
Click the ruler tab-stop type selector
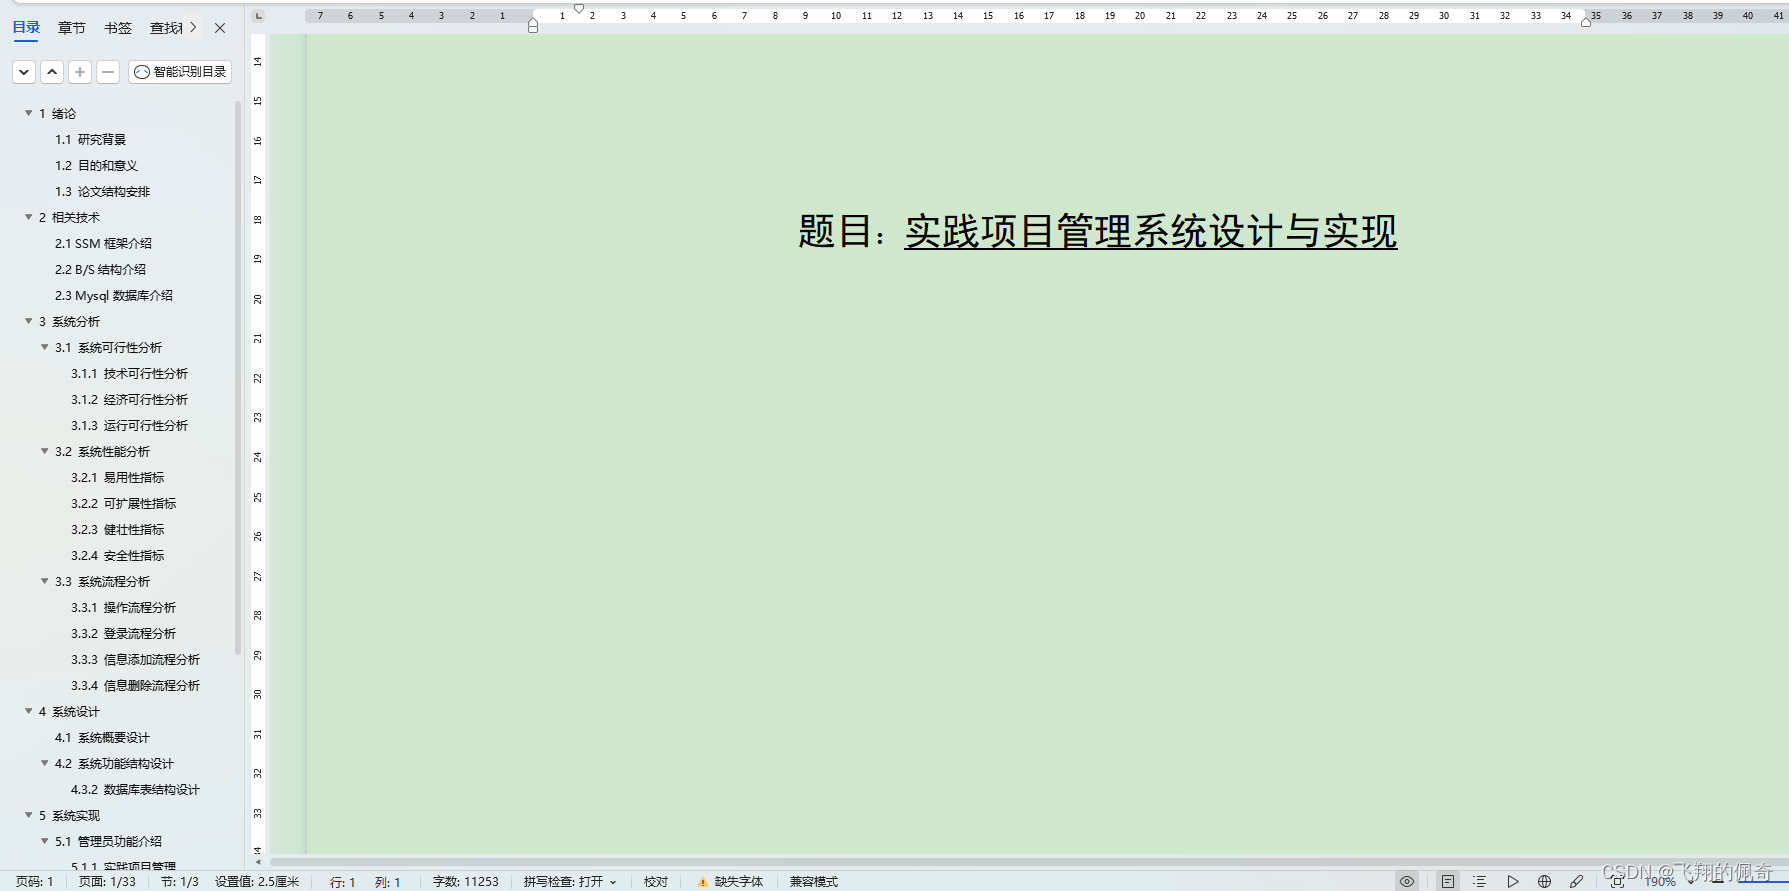259,16
